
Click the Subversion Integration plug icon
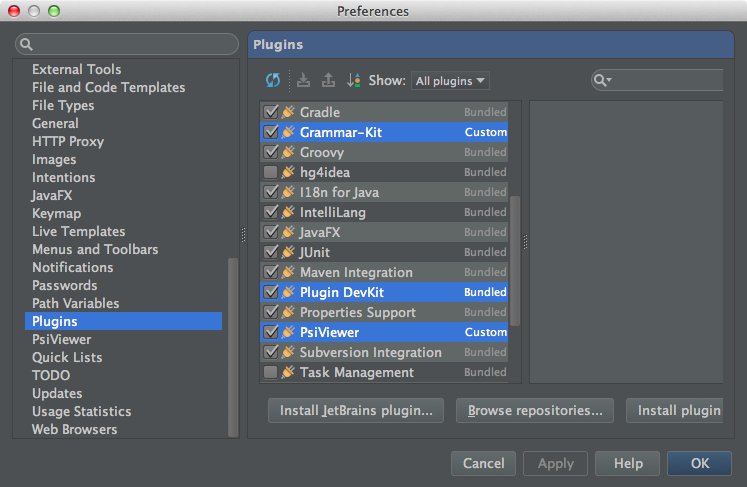pyautogui.click(x=288, y=352)
